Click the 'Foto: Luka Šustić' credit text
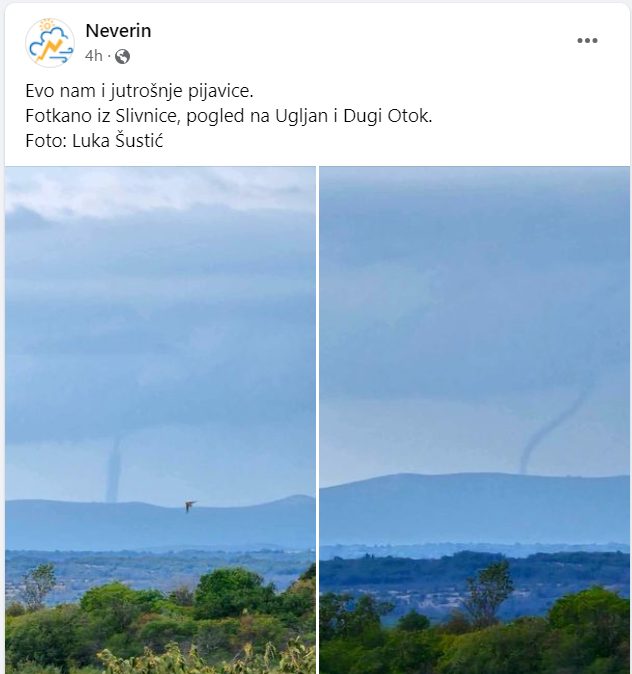Screen dimensions: 632x674 pos(94,141)
